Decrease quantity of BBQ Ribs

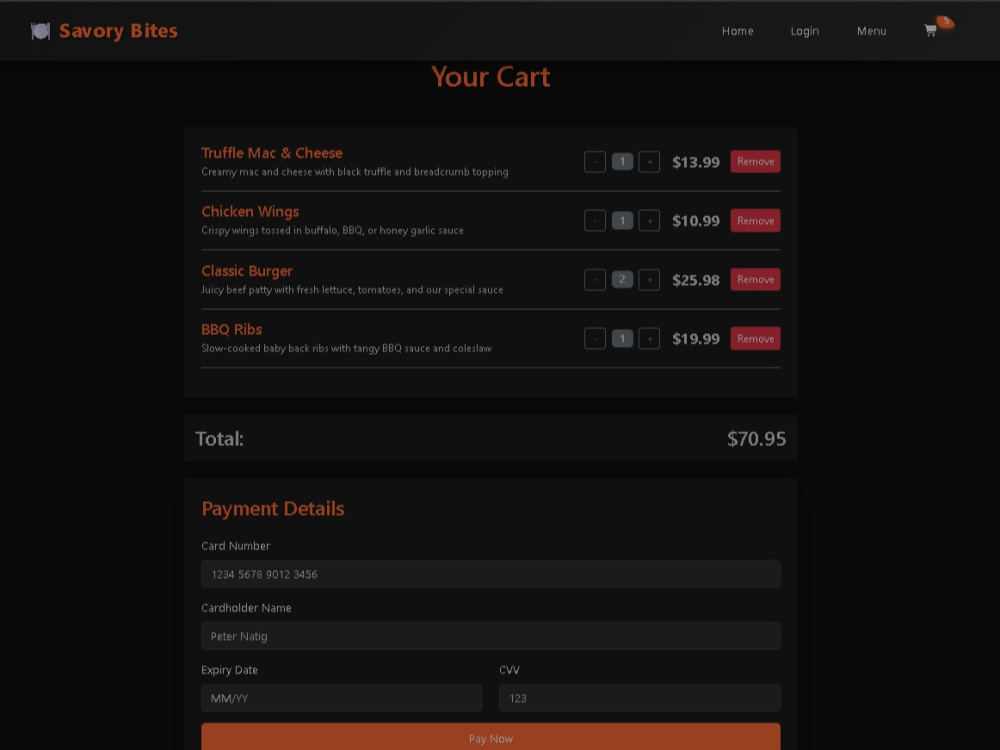tap(594, 339)
